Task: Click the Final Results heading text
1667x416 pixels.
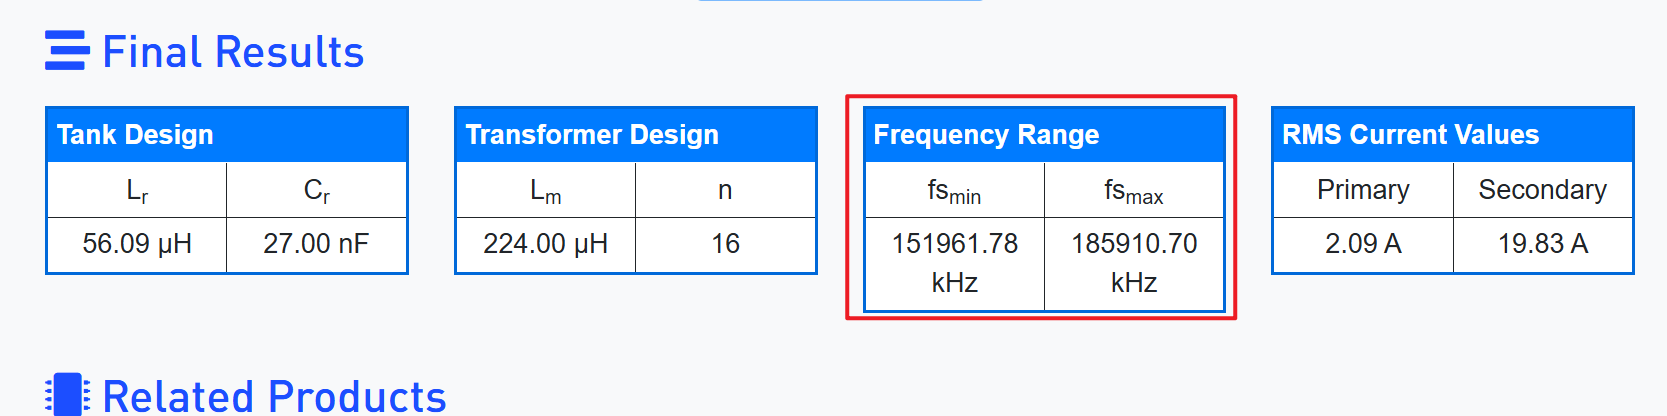Action: [x=233, y=52]
